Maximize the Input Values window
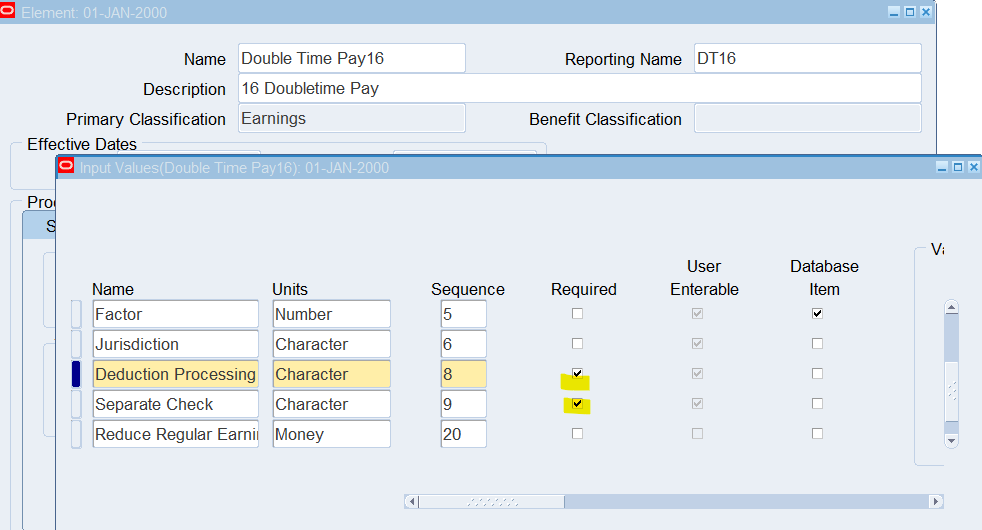This screenshot has height=530, width=982. point(957,167)
